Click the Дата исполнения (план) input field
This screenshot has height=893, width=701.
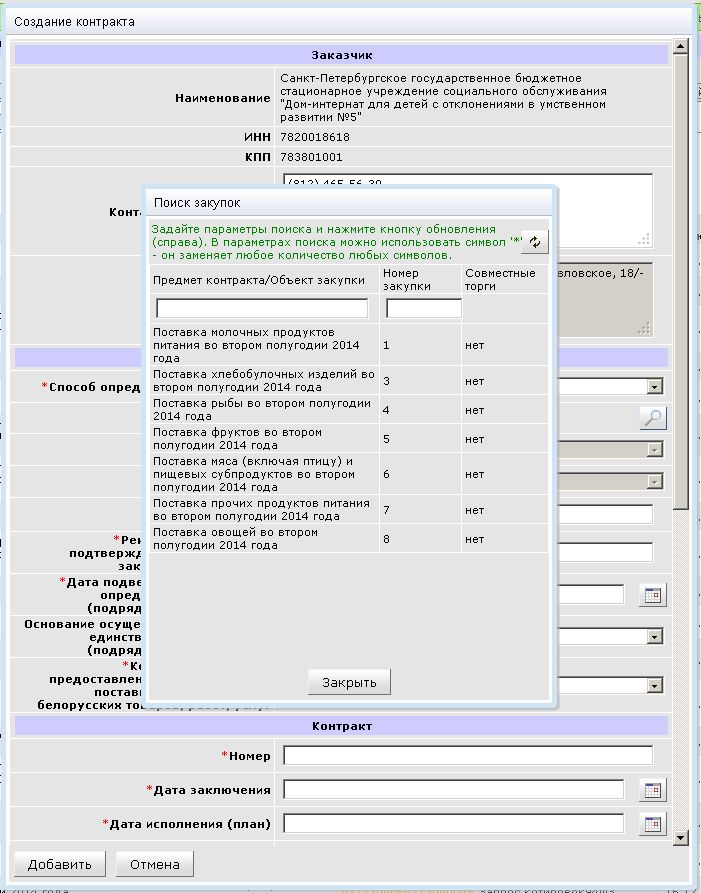(x=453, y=824)
